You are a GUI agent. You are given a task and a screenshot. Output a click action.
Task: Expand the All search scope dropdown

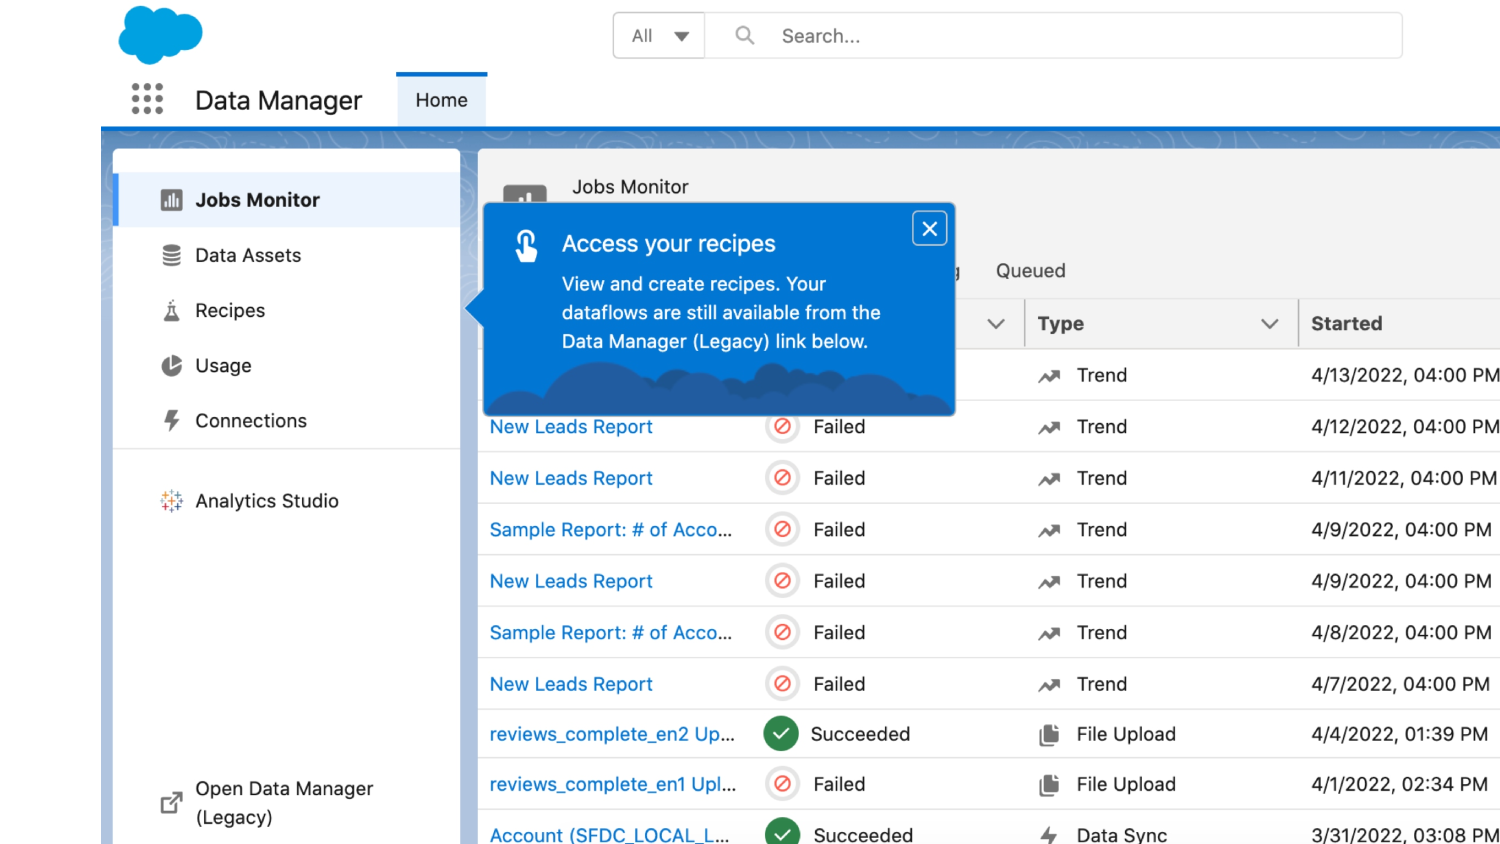click(659, 36)
